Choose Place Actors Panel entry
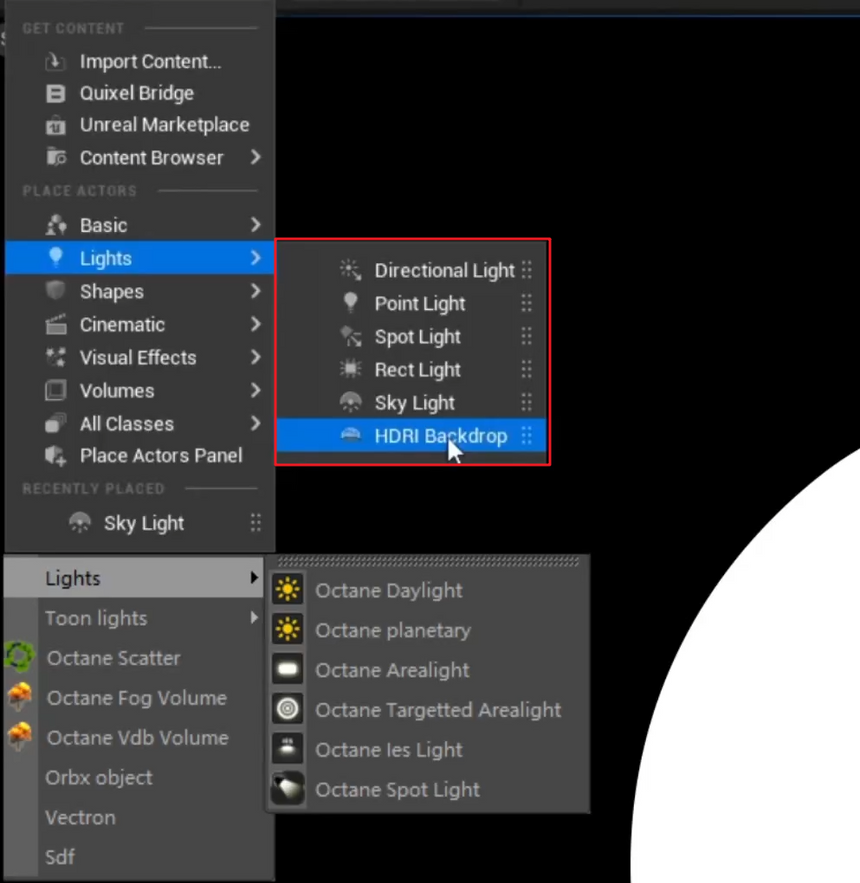This screenshot has width=860, height=883. 140,456
